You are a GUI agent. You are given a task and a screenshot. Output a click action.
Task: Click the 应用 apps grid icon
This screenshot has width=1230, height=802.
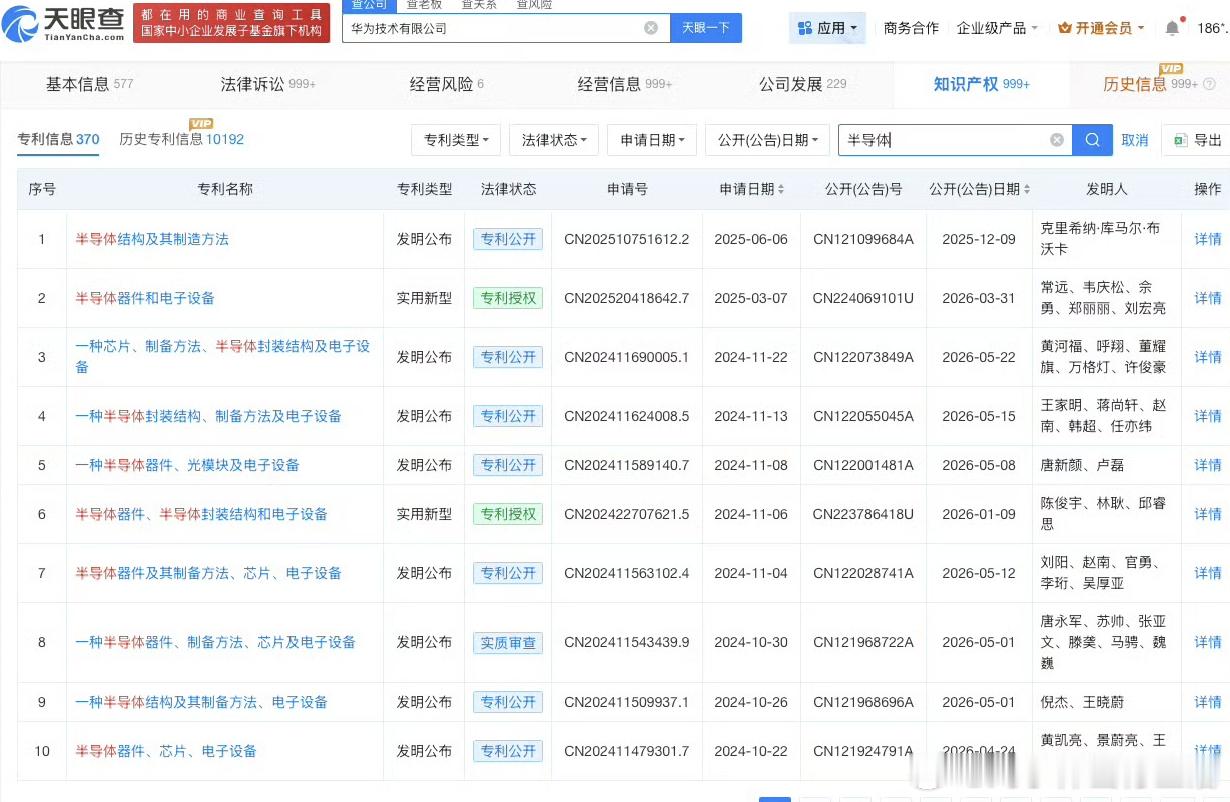coord(805,28)
